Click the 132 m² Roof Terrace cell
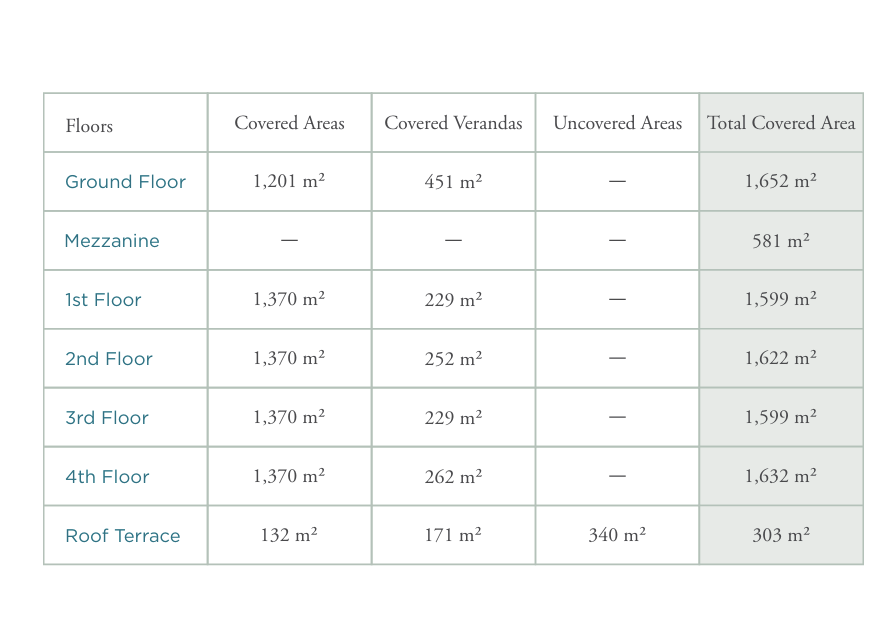This screenshot has width=893, height=621. pos(289,535)
